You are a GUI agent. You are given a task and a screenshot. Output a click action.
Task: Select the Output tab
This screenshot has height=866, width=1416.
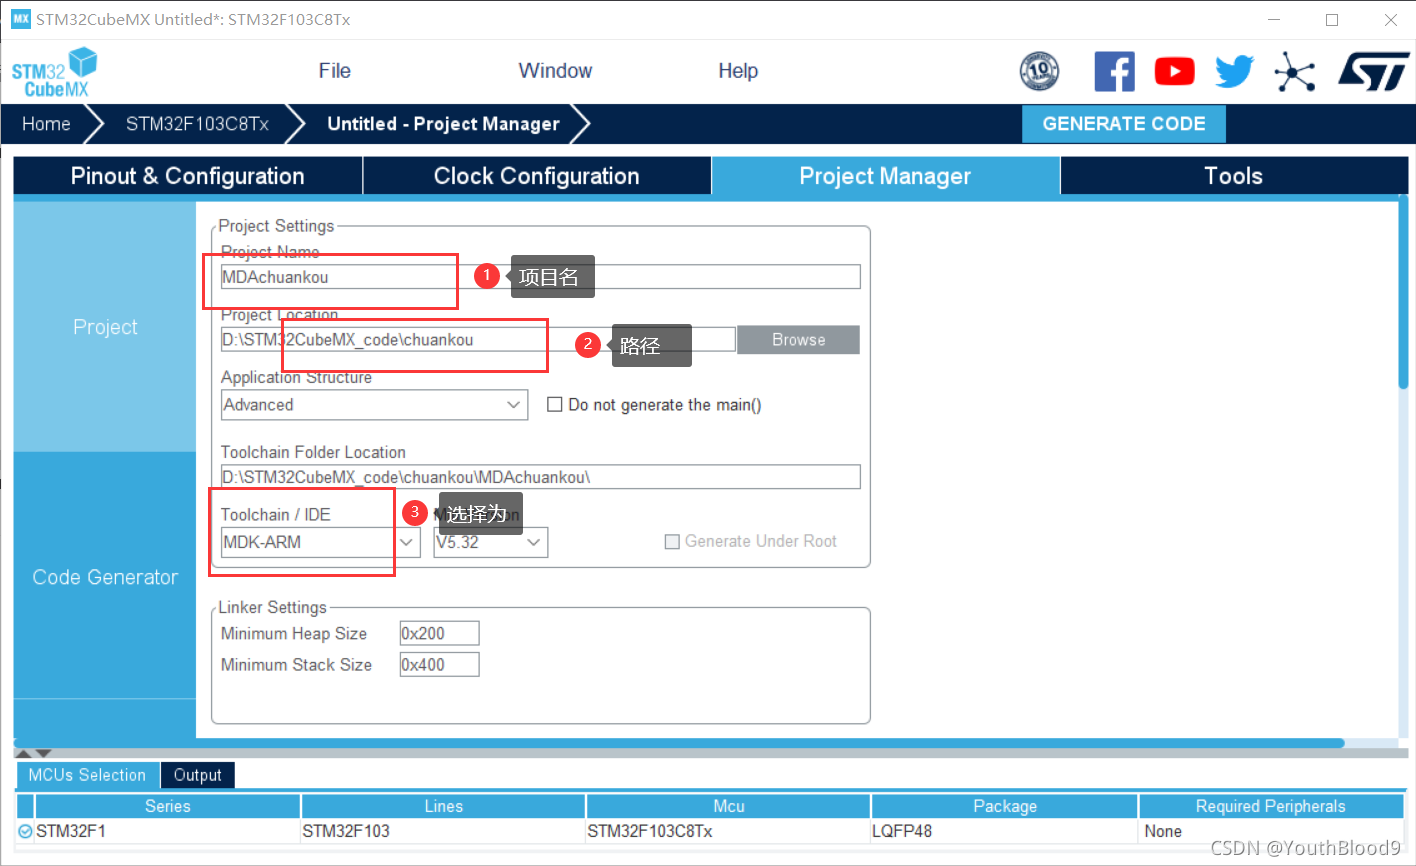click(x=197, y=775)
